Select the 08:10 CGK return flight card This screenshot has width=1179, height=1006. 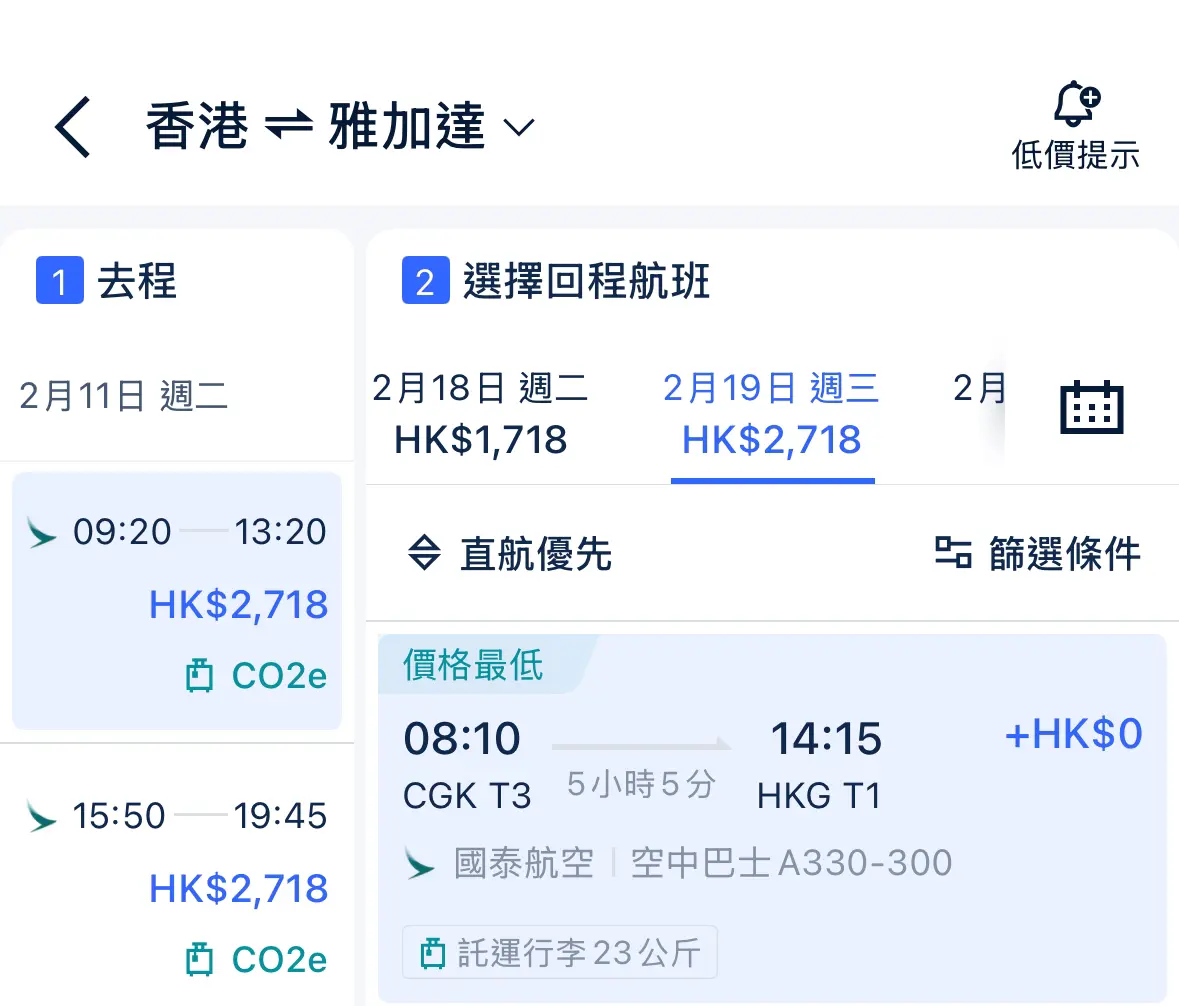772,818
